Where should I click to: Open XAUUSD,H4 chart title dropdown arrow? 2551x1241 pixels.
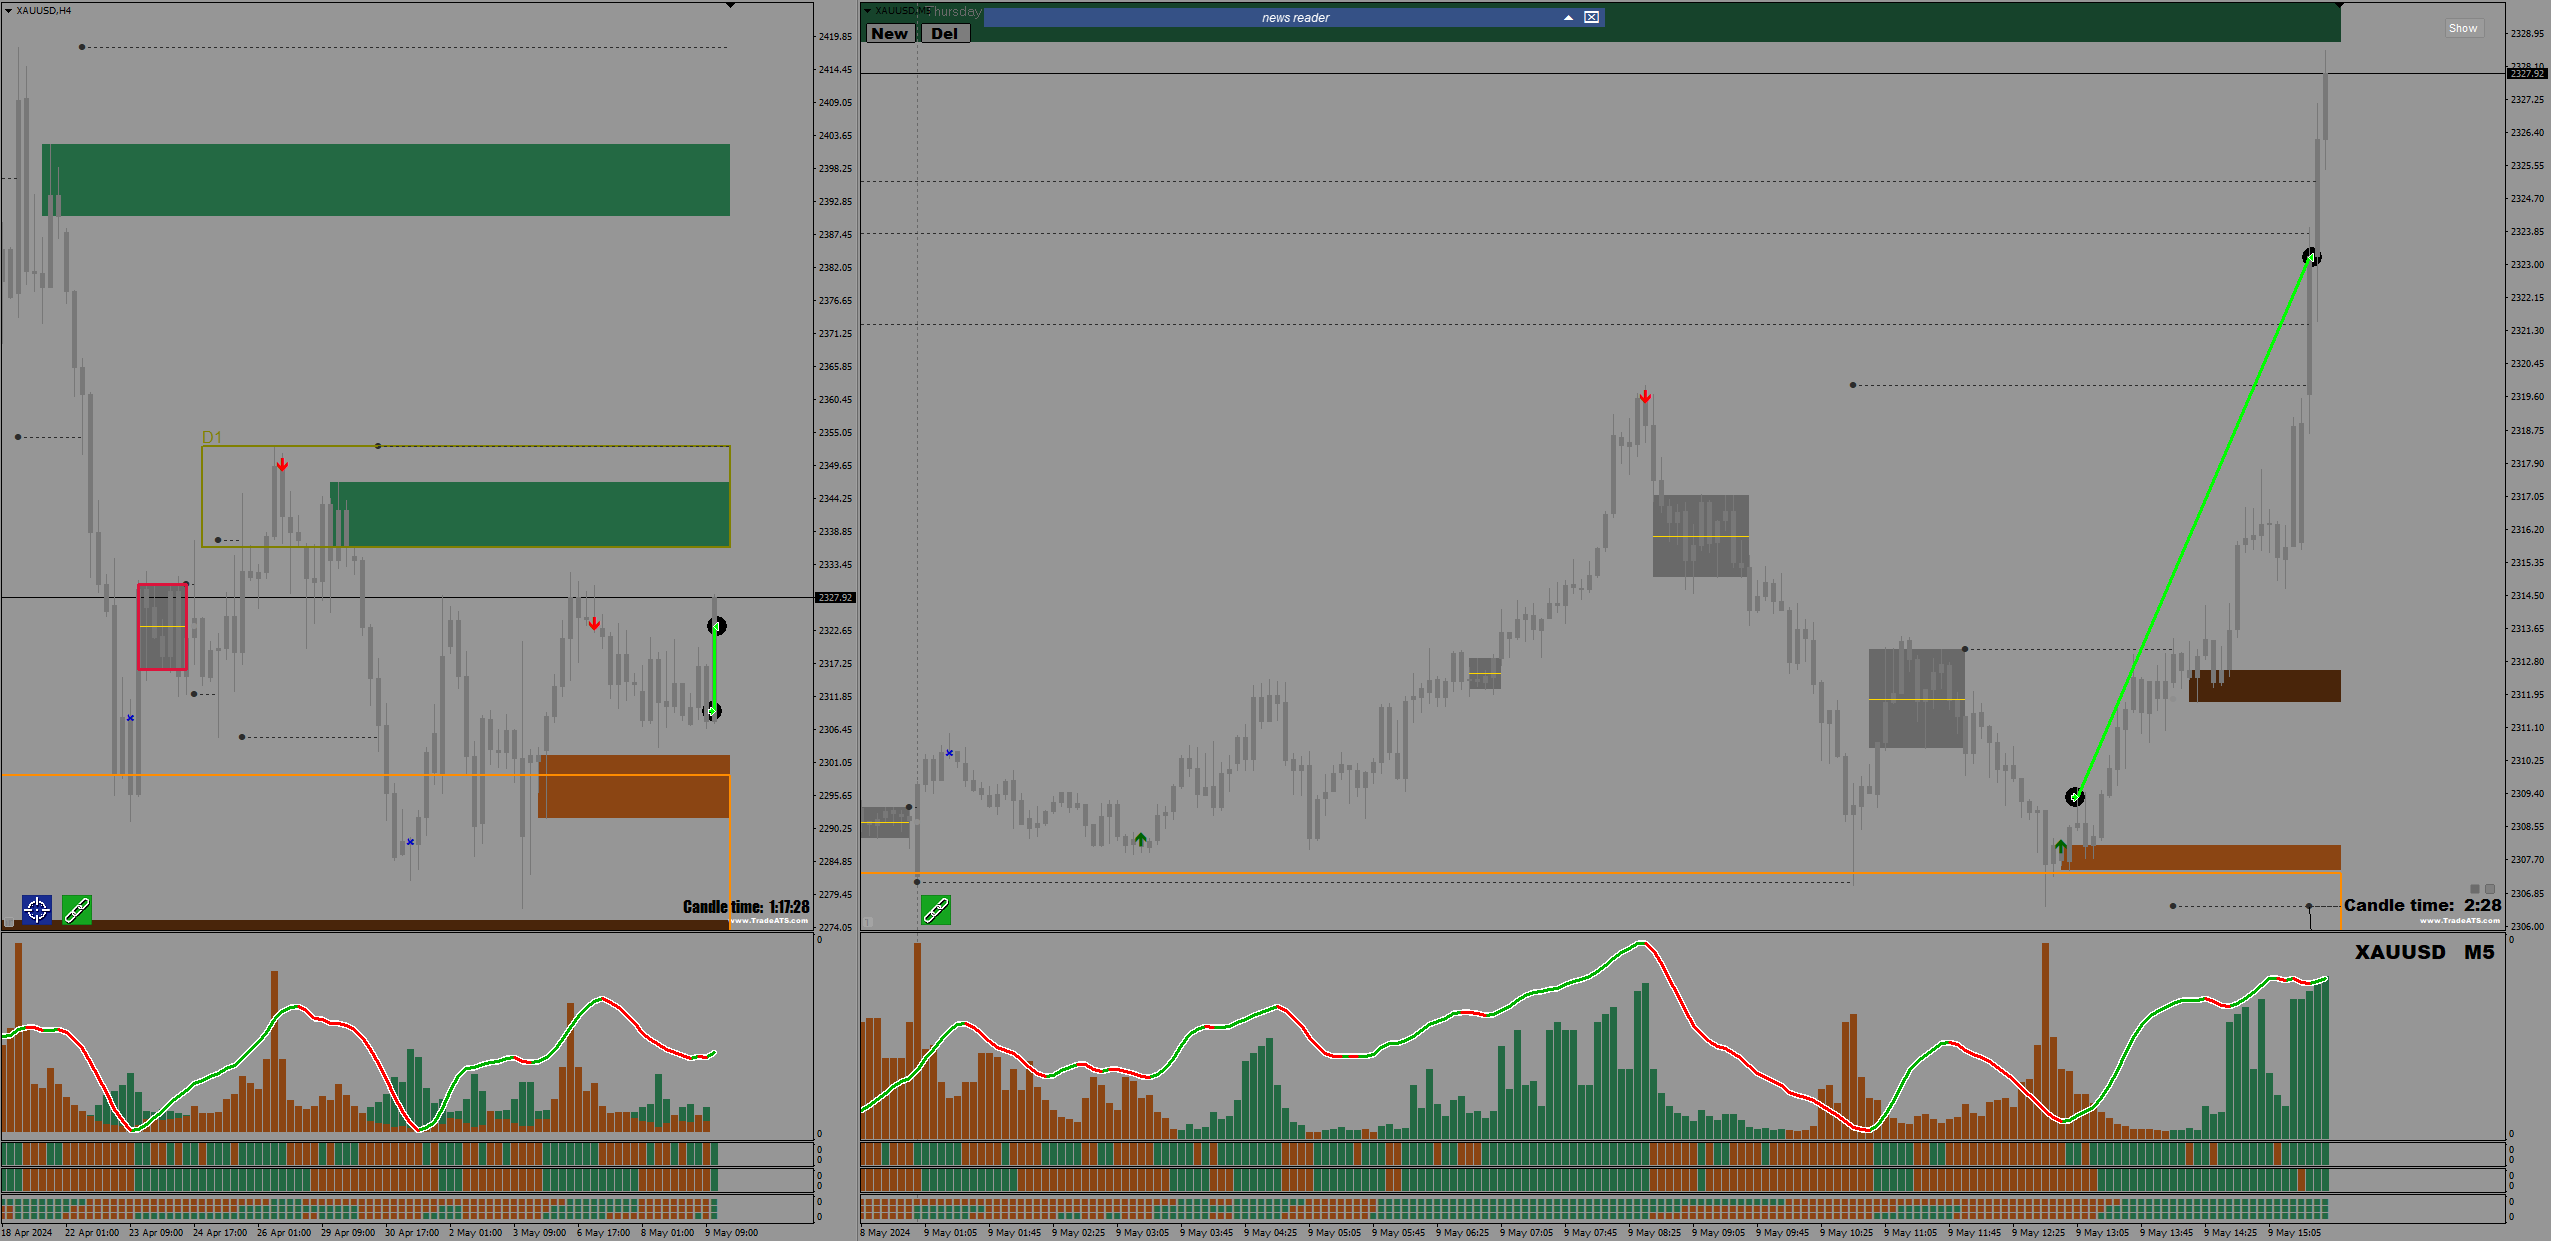point(8,10)
